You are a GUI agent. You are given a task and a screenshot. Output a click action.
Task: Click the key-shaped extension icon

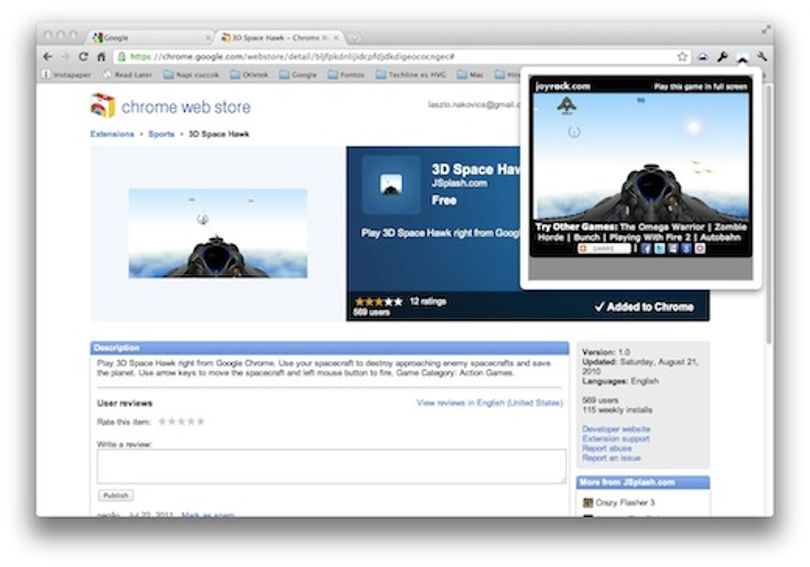pyautogui.click(x=722, y=57)
